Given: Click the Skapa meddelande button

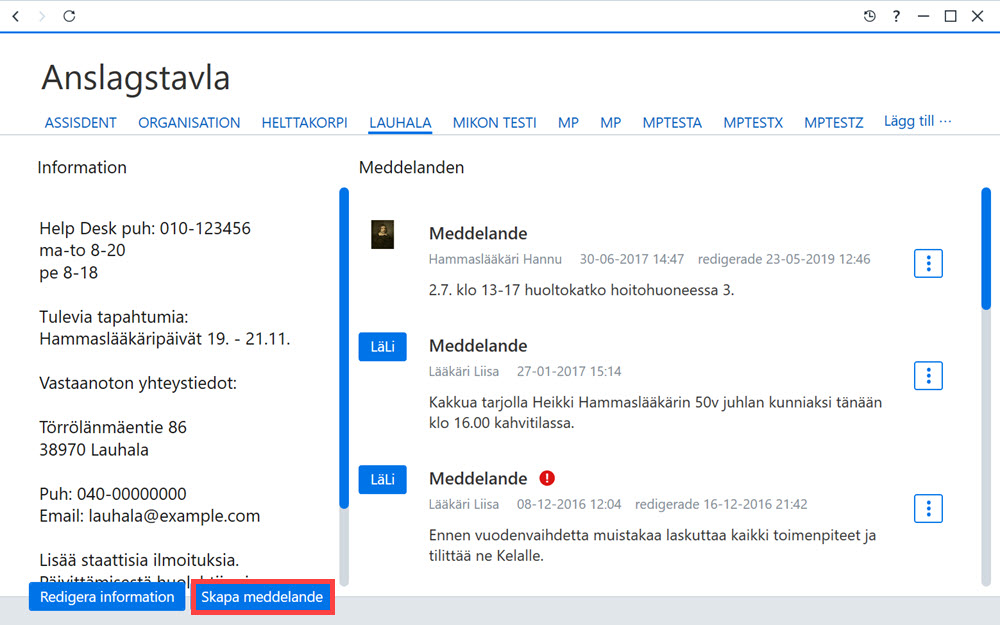Looking at the screenshot, I should pyautogui.click(x=262, y=597).
